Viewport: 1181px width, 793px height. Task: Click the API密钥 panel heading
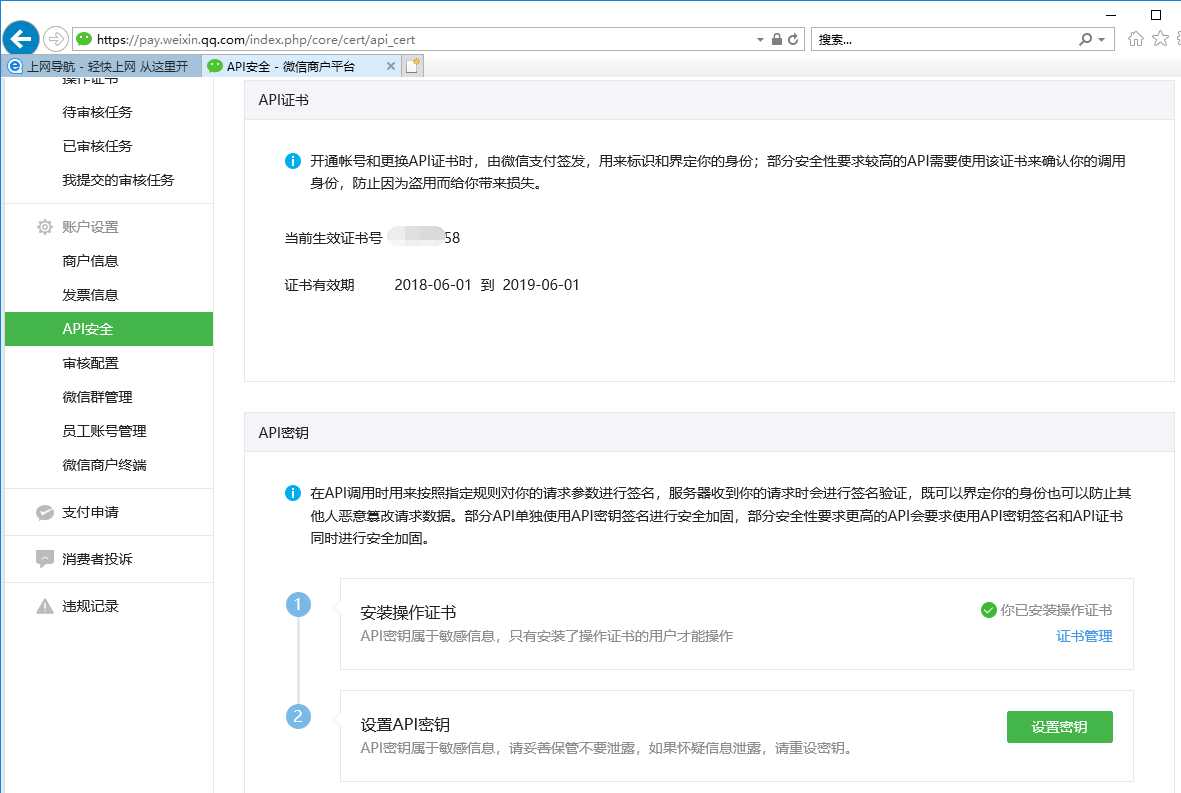pyautogui.click(x=283, y=433)
